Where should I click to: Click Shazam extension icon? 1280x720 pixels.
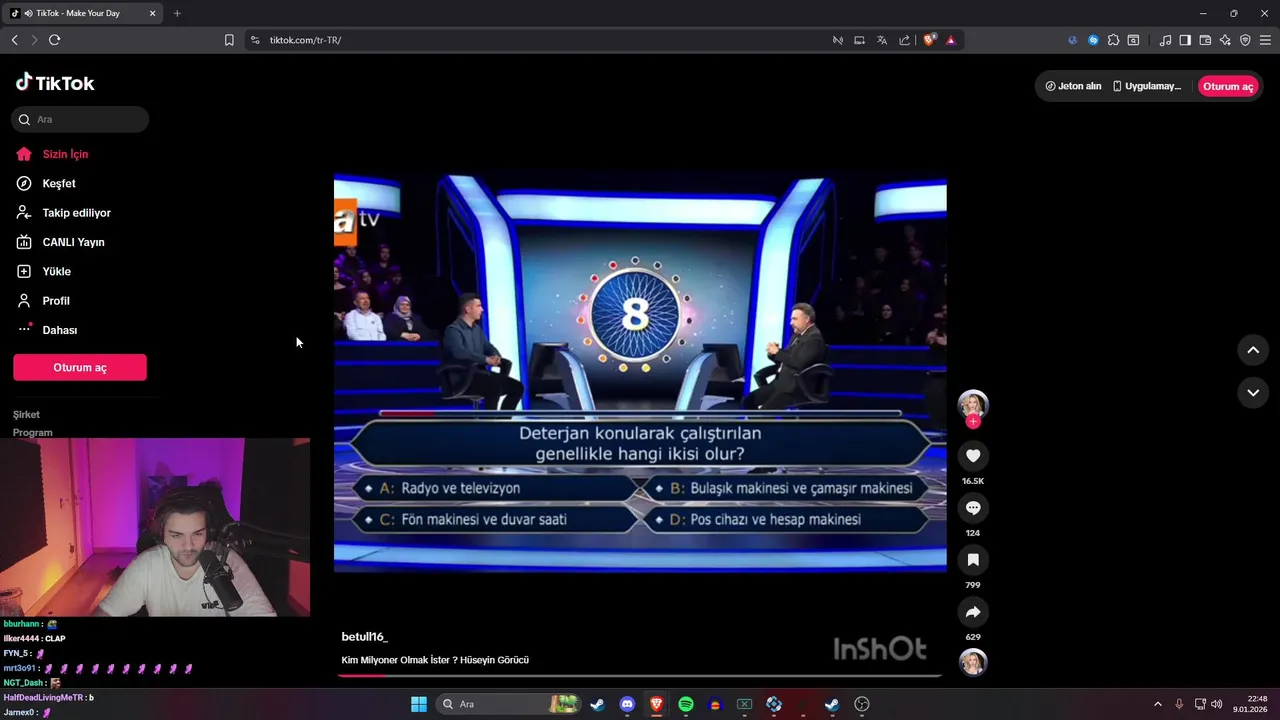(1093, 40)
